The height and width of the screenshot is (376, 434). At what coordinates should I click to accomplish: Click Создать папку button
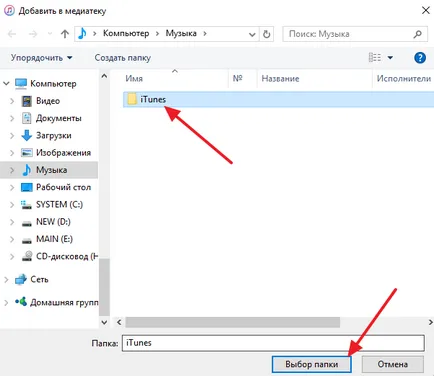pyautogui.click(x=123, y=58)
